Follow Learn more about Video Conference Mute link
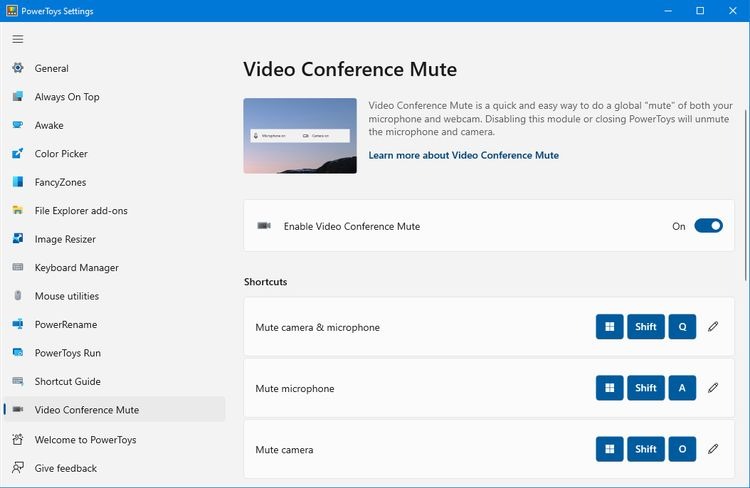The width and height of the screenshot is (750, 488). [463, 155]
